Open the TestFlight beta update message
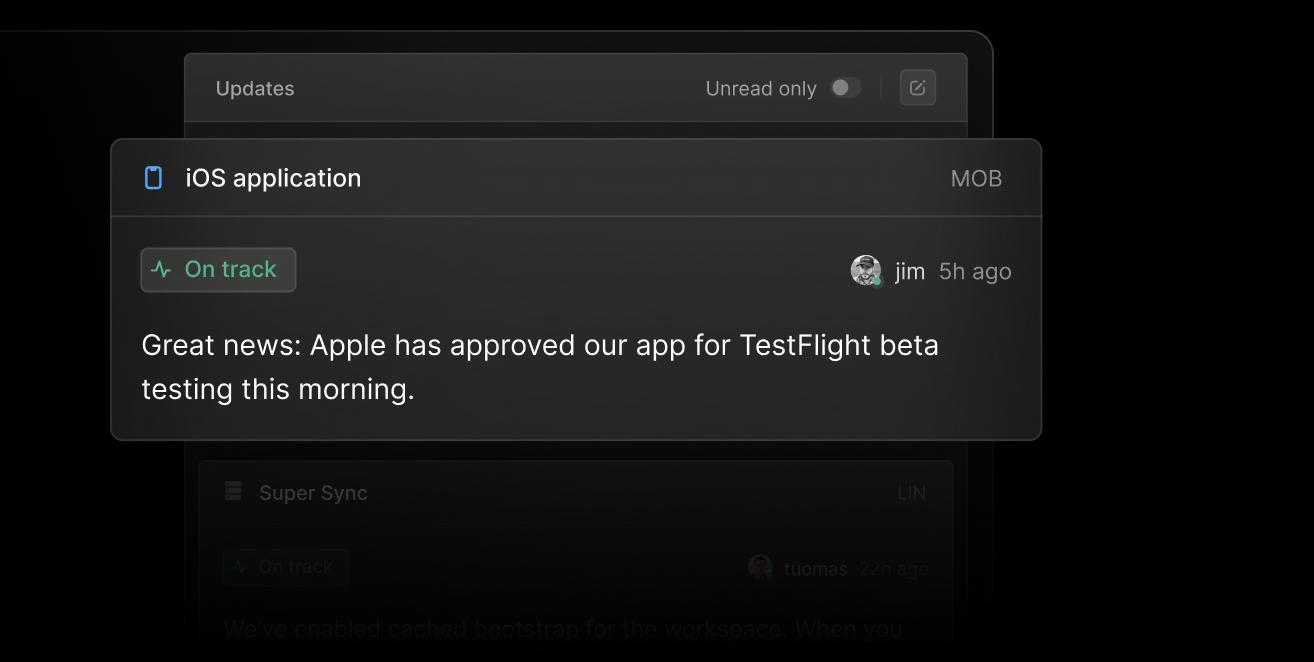This screenshot has height=662, width=1314. [x=540, y=367]
